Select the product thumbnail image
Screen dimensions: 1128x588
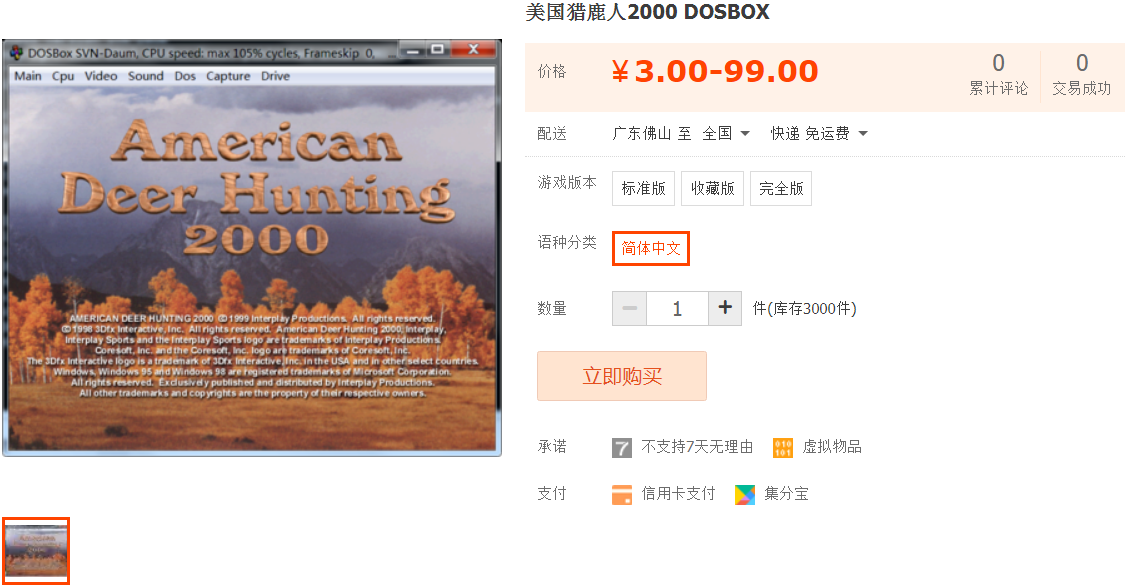point(36,551)
